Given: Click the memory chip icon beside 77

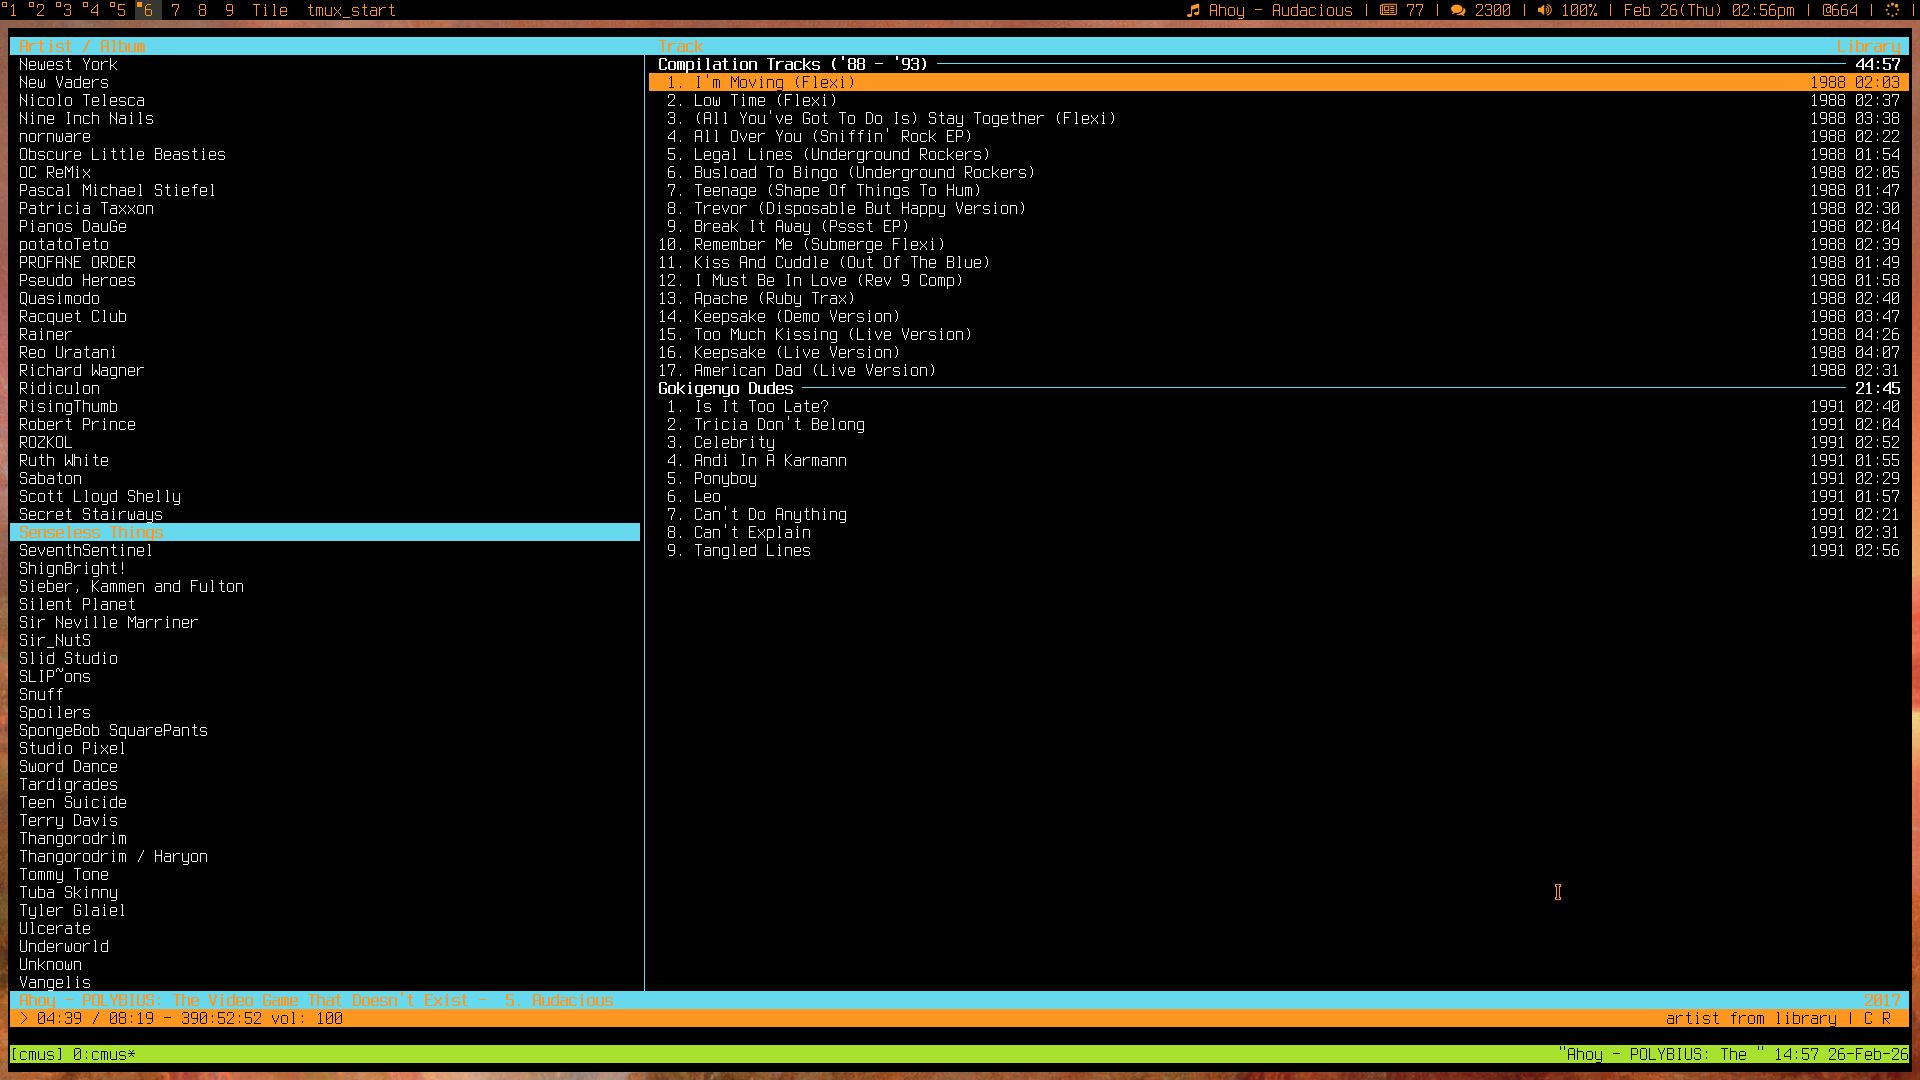Looking at the screenshot, I should (1388, 10).
